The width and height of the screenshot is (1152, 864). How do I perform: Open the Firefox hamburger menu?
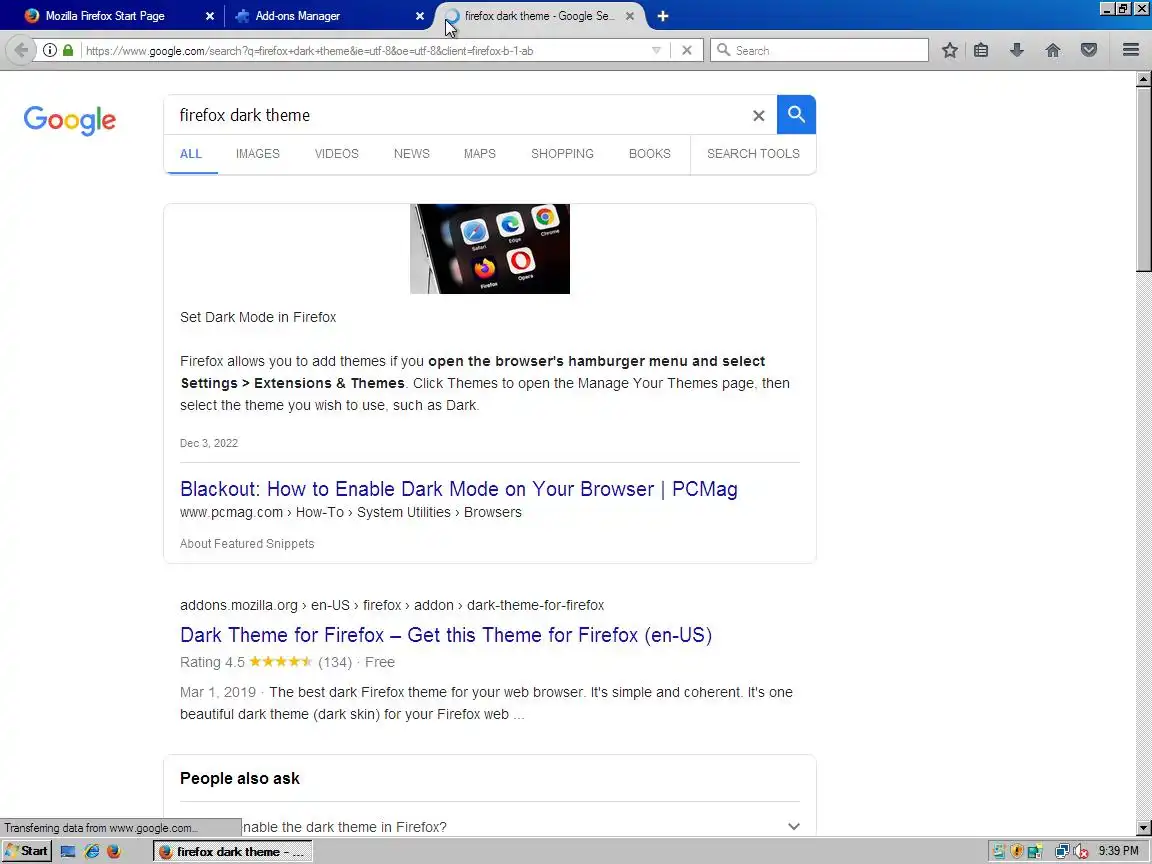[x=1131, y=50]
